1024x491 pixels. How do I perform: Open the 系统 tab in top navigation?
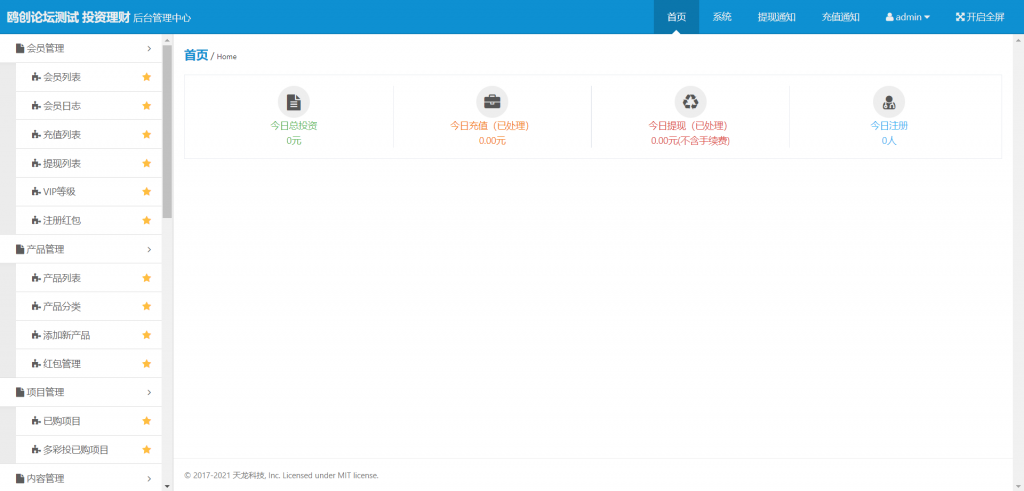(722, 17)
